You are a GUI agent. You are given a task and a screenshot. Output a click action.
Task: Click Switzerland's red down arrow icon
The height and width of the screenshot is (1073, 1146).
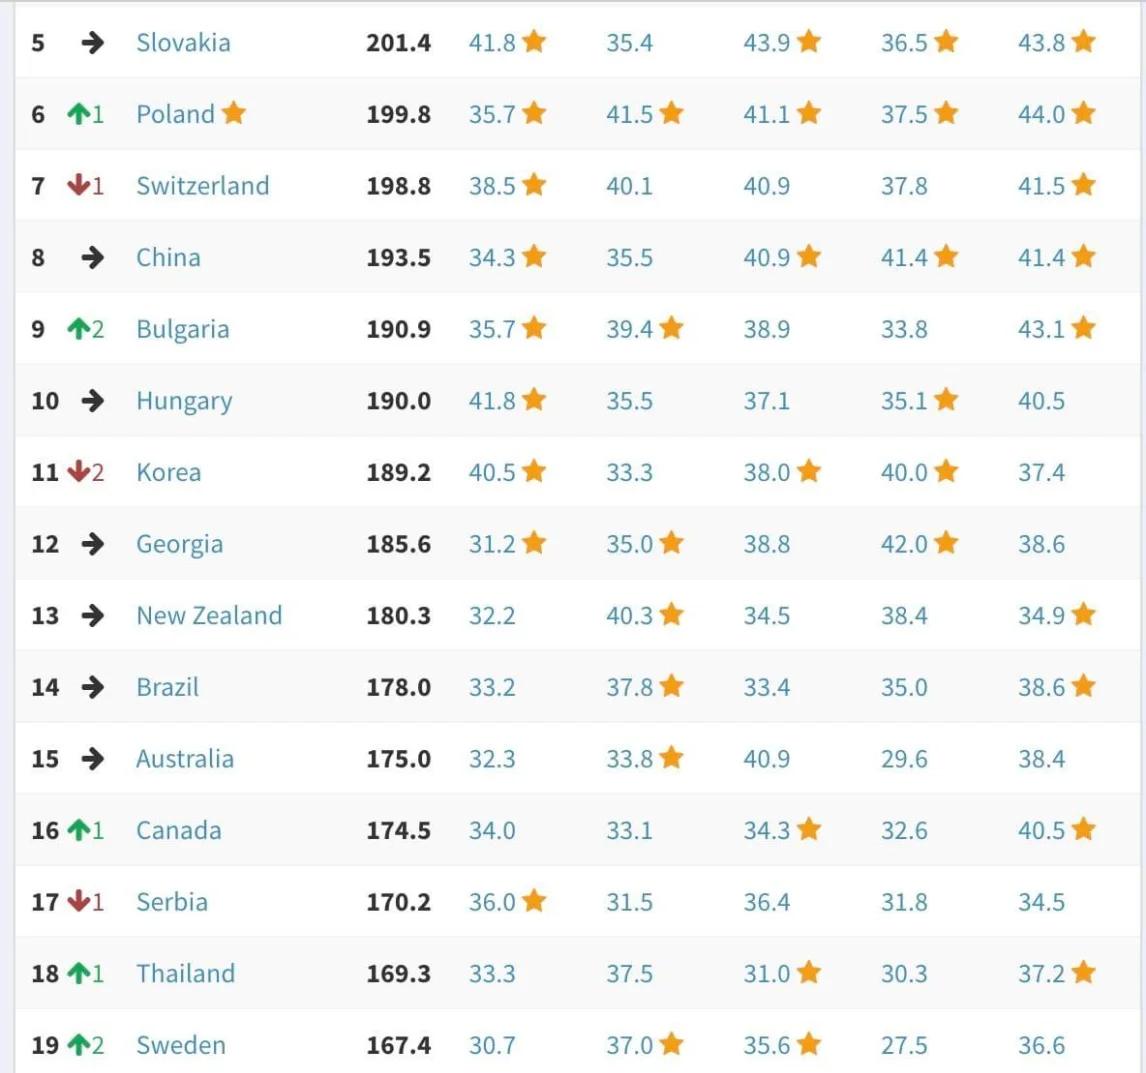tap(78, 186)
